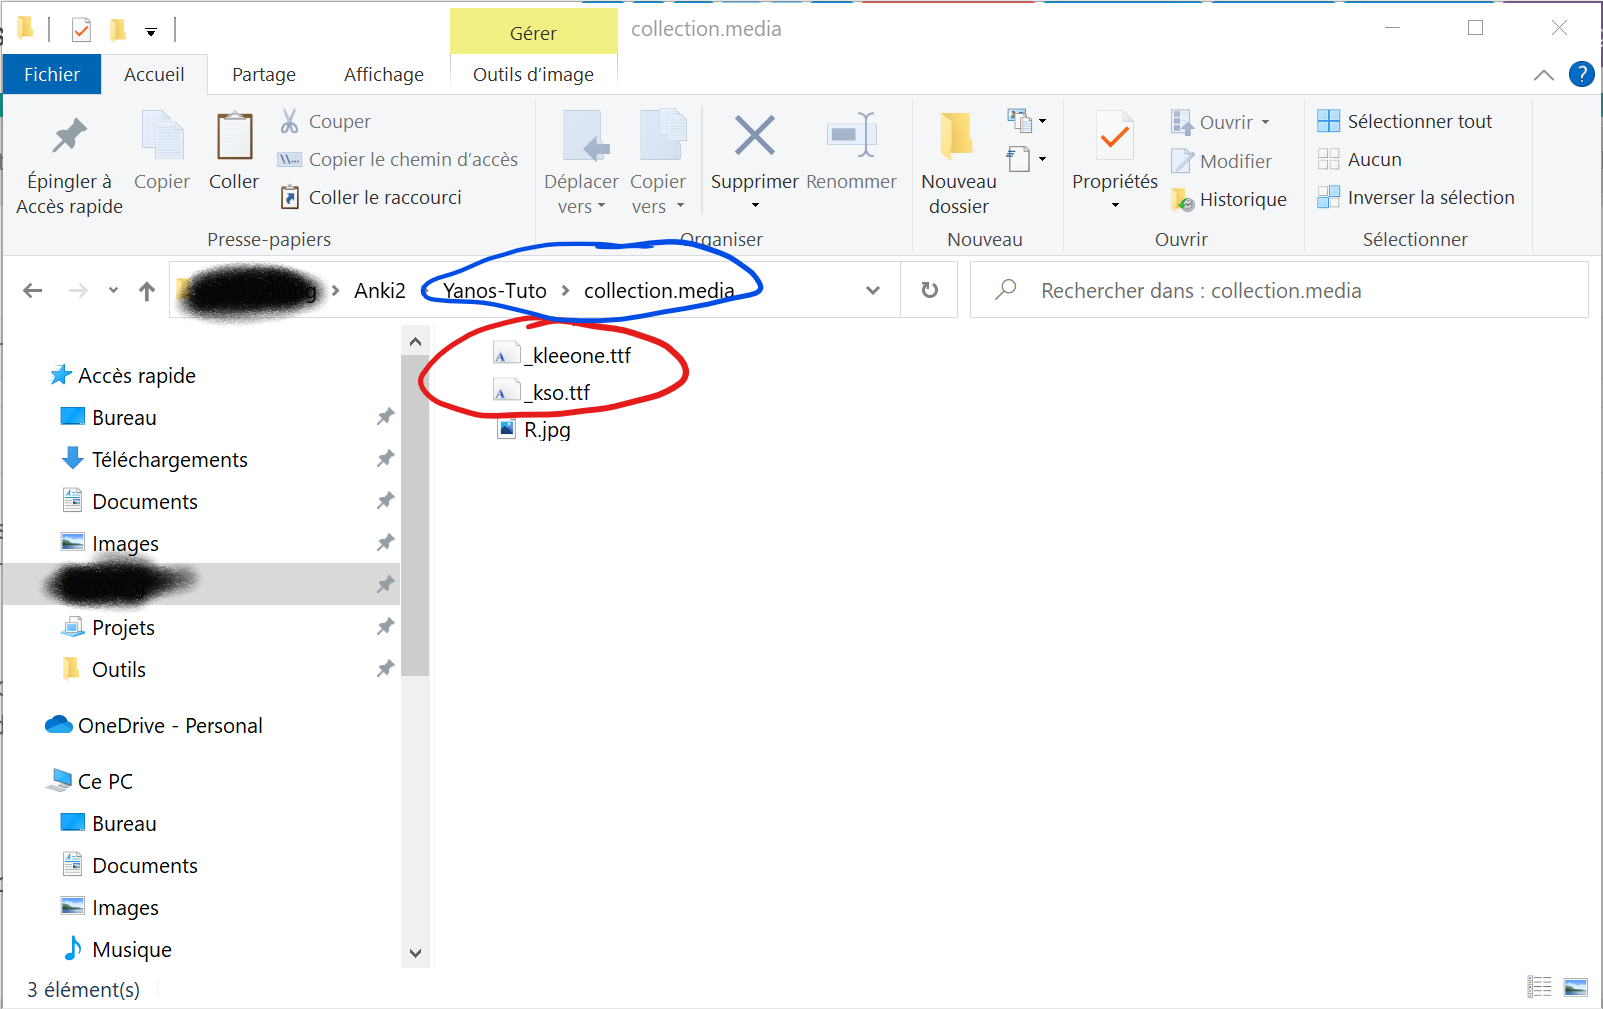Open OneDrive - Personal in sidebar
Image resolution: width=1603 pixels, height=1009 pixels.
(170, 724)
